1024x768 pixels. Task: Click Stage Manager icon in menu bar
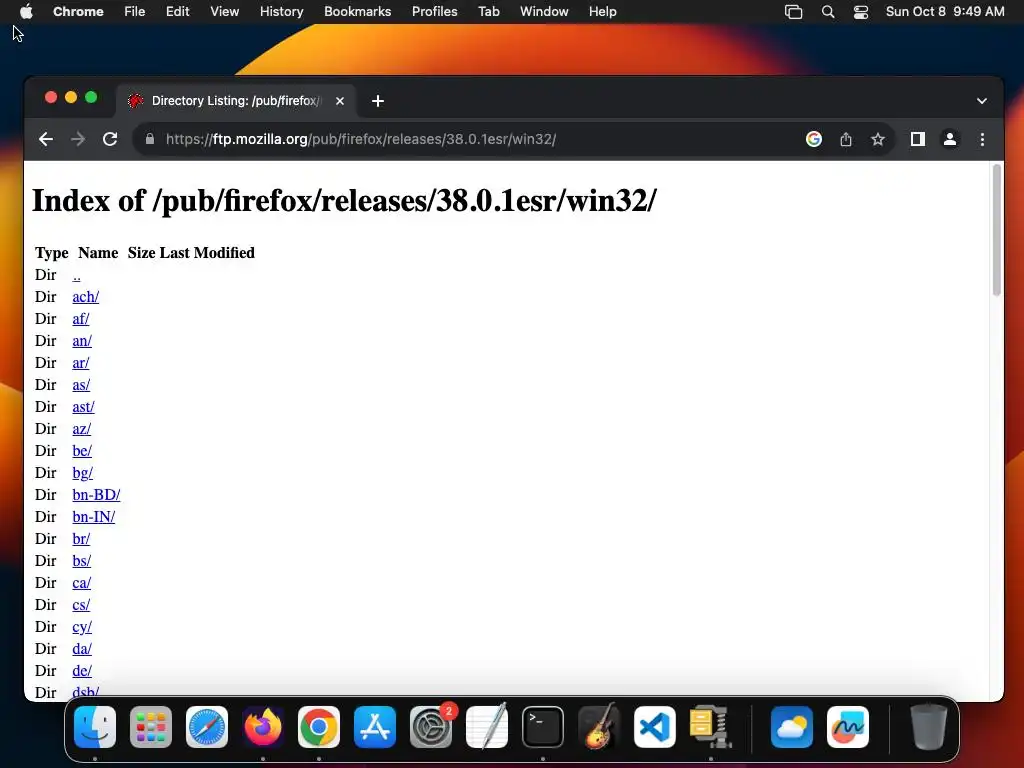[x=793, y=12]
